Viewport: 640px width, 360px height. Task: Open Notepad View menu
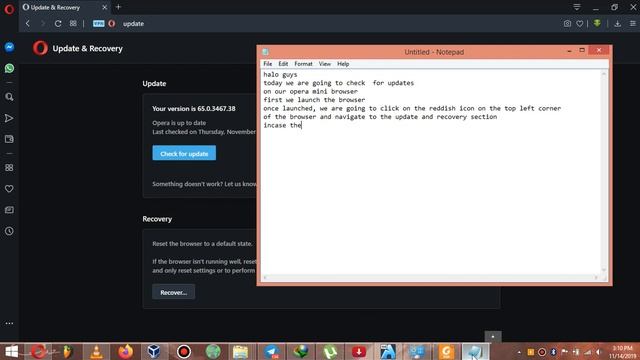(325, 64)
